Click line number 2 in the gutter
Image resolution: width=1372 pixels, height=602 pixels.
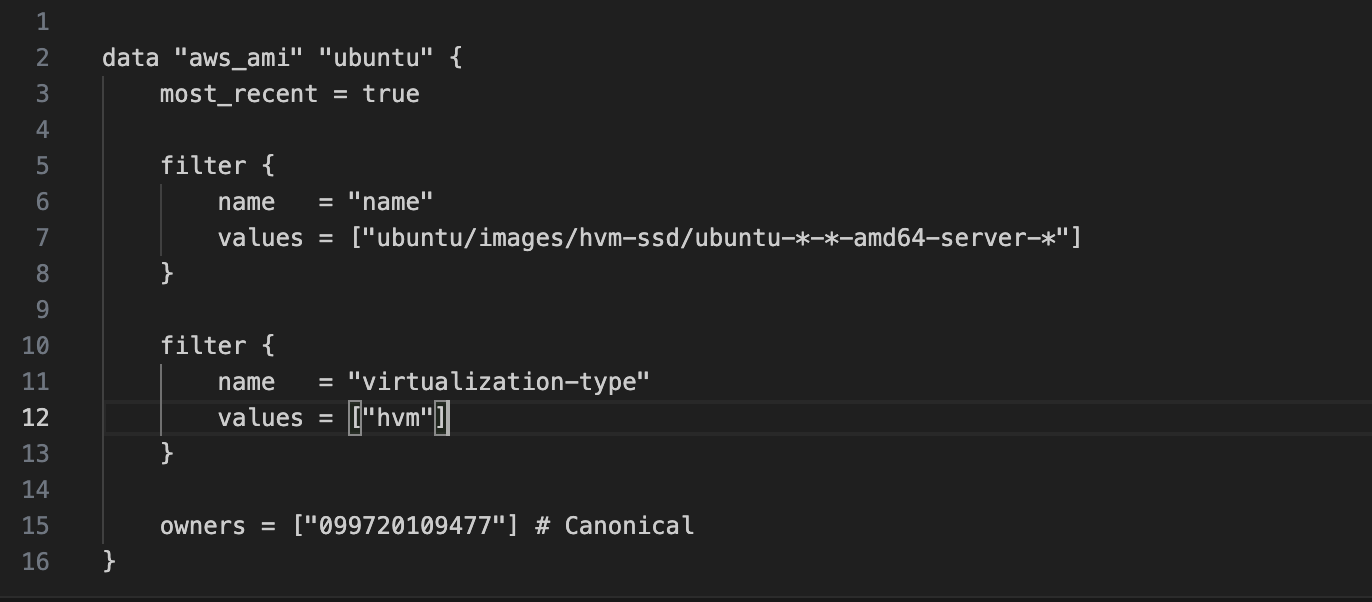pyautogui.click(x=41, y=58)
